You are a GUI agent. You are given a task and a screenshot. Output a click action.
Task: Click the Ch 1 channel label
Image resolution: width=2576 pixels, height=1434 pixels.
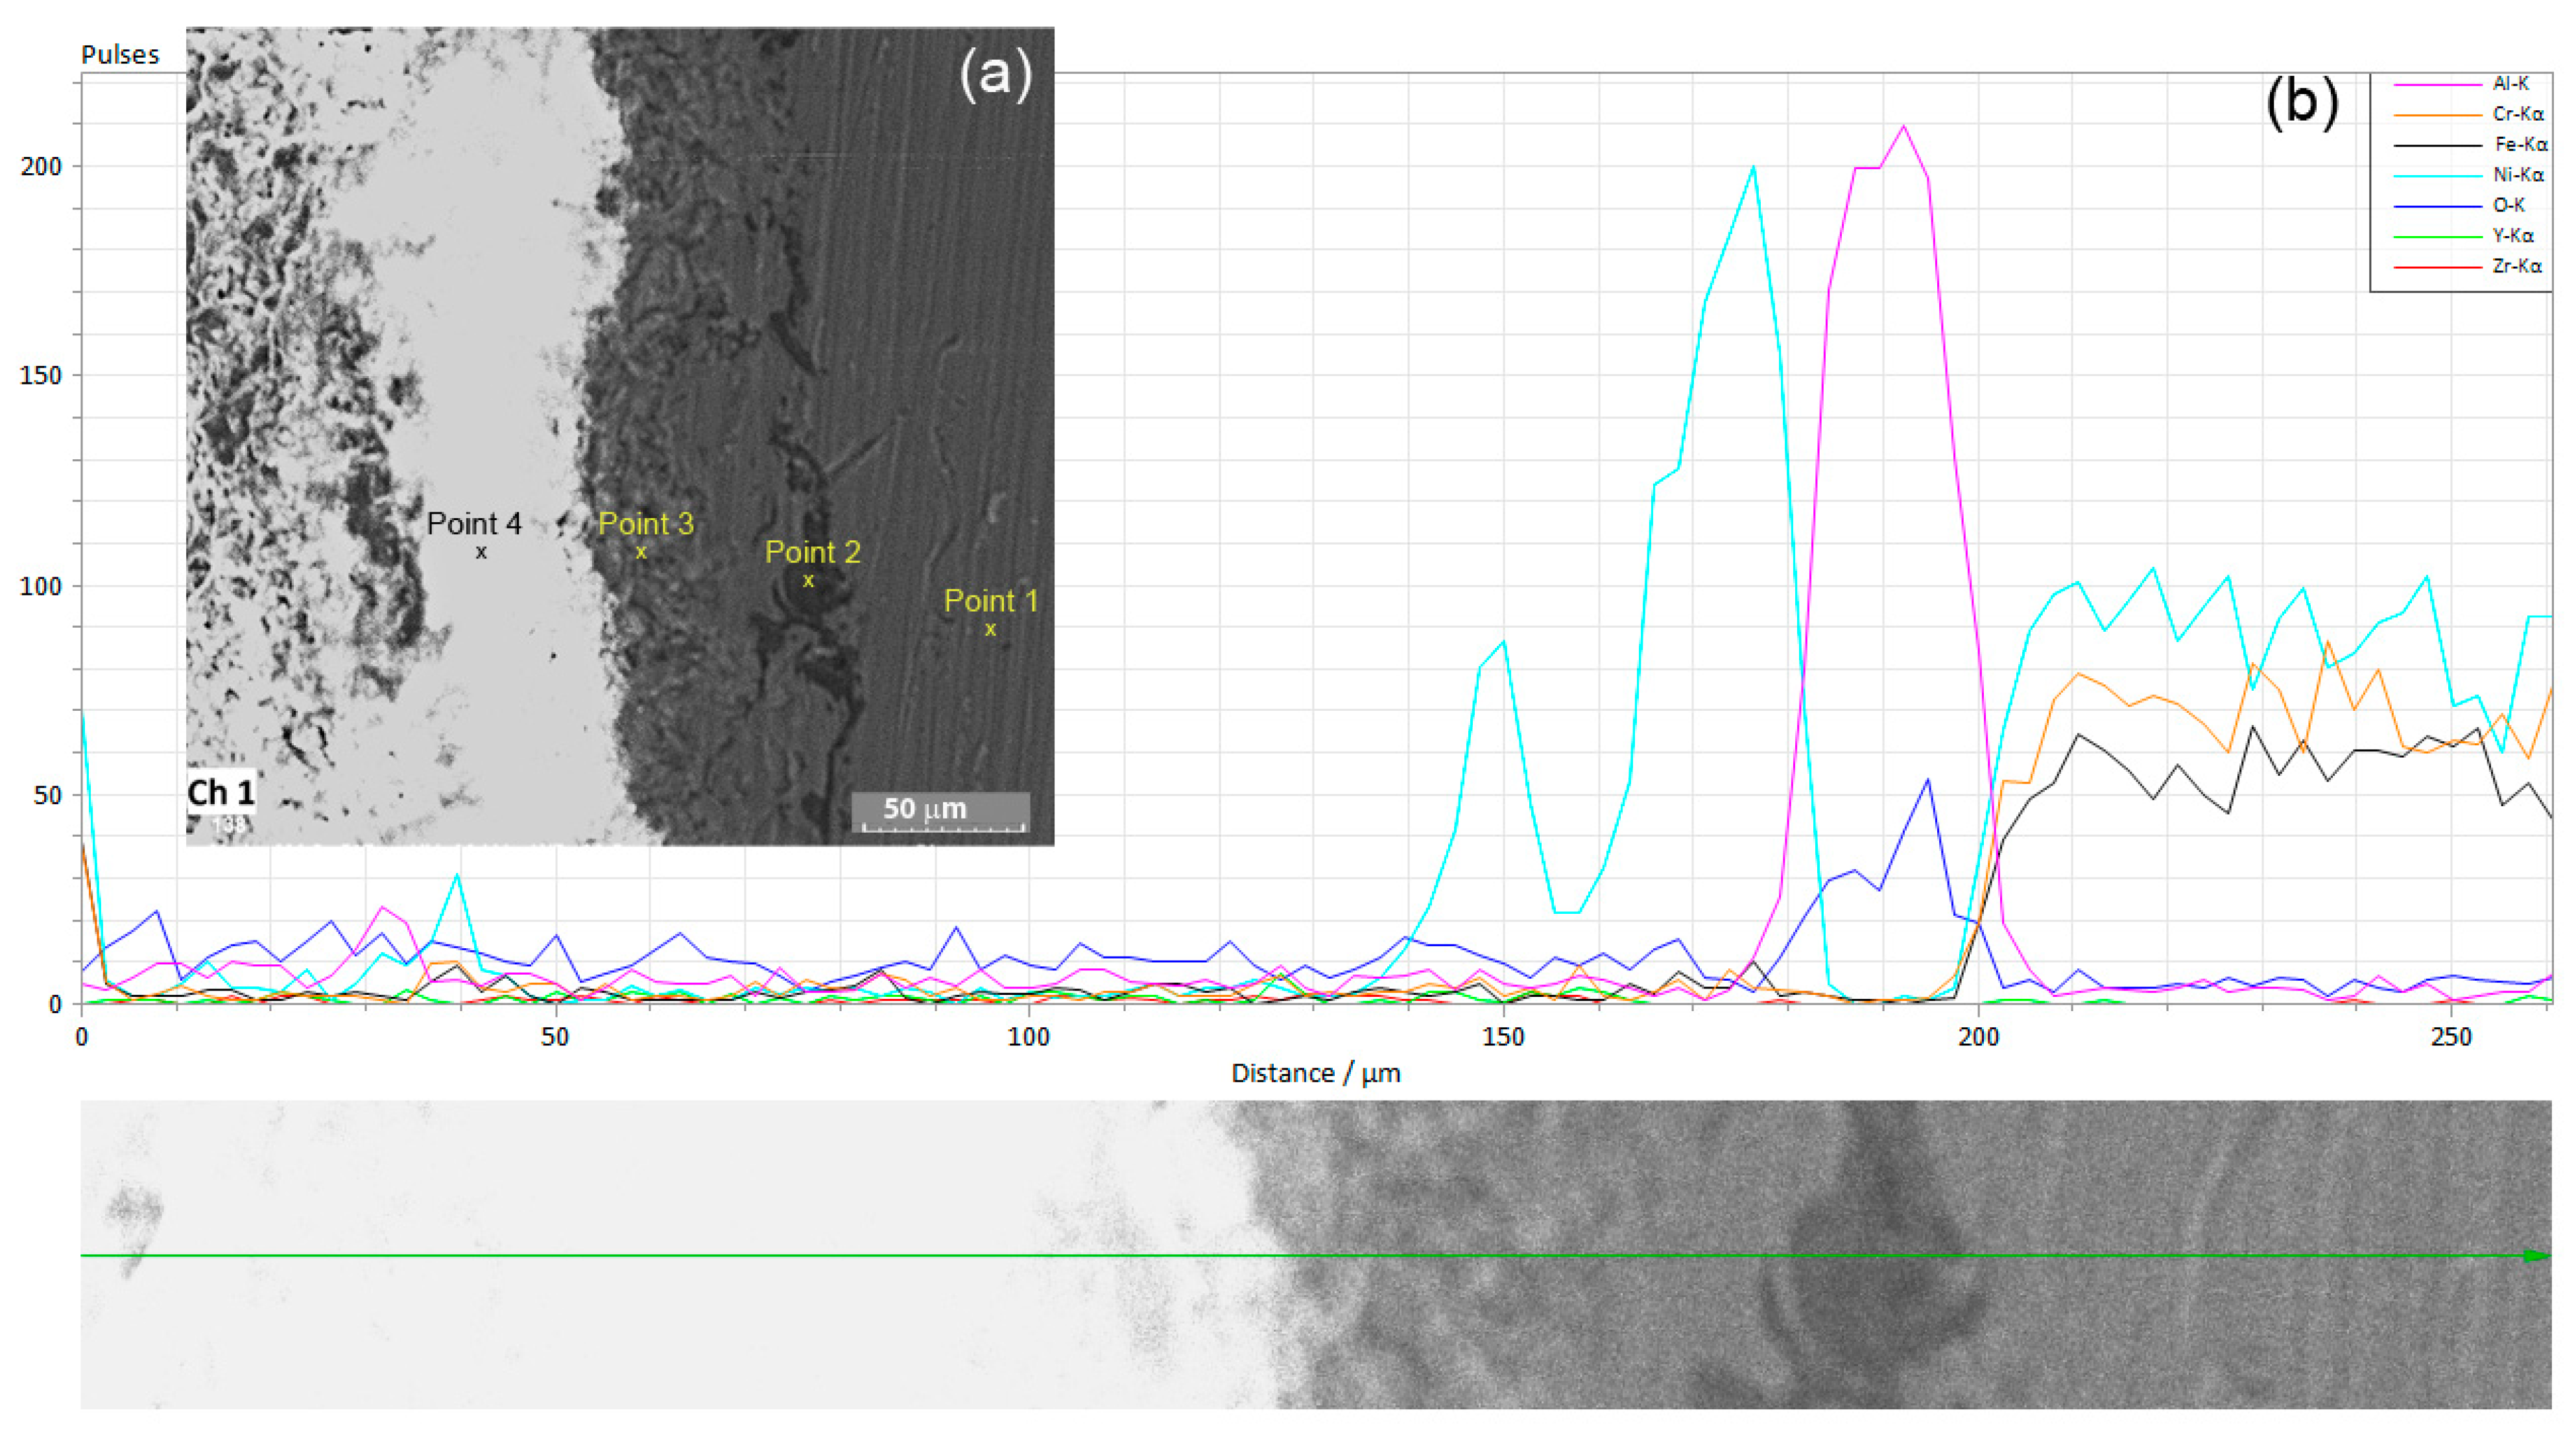tap(221, 793)
